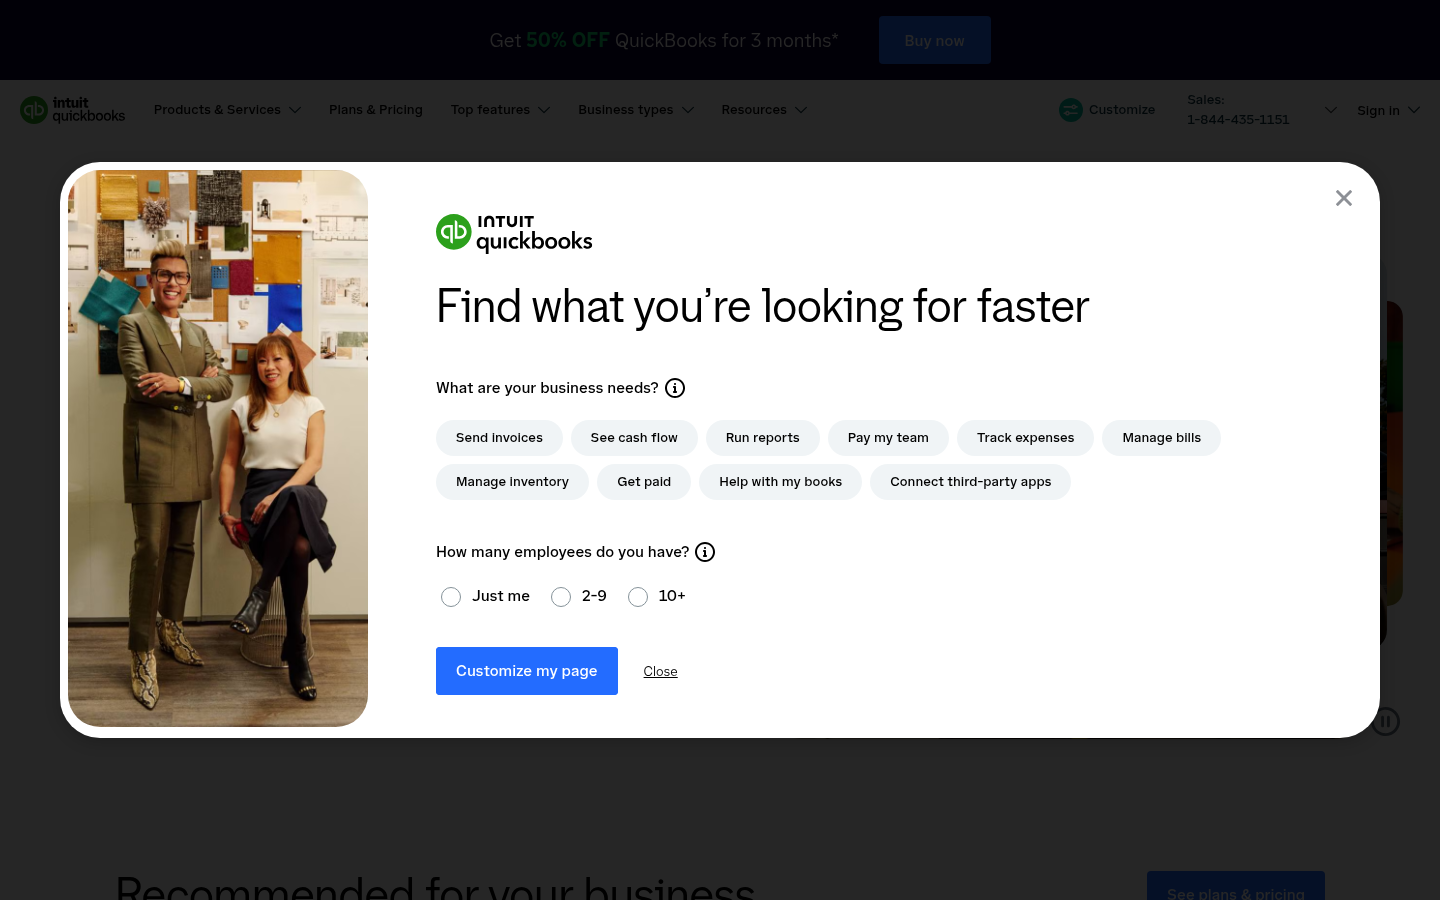Pause the carousel with the pause icon
The height and width of the screenshot is (900, 1440).
click(x=1386, y=721)
